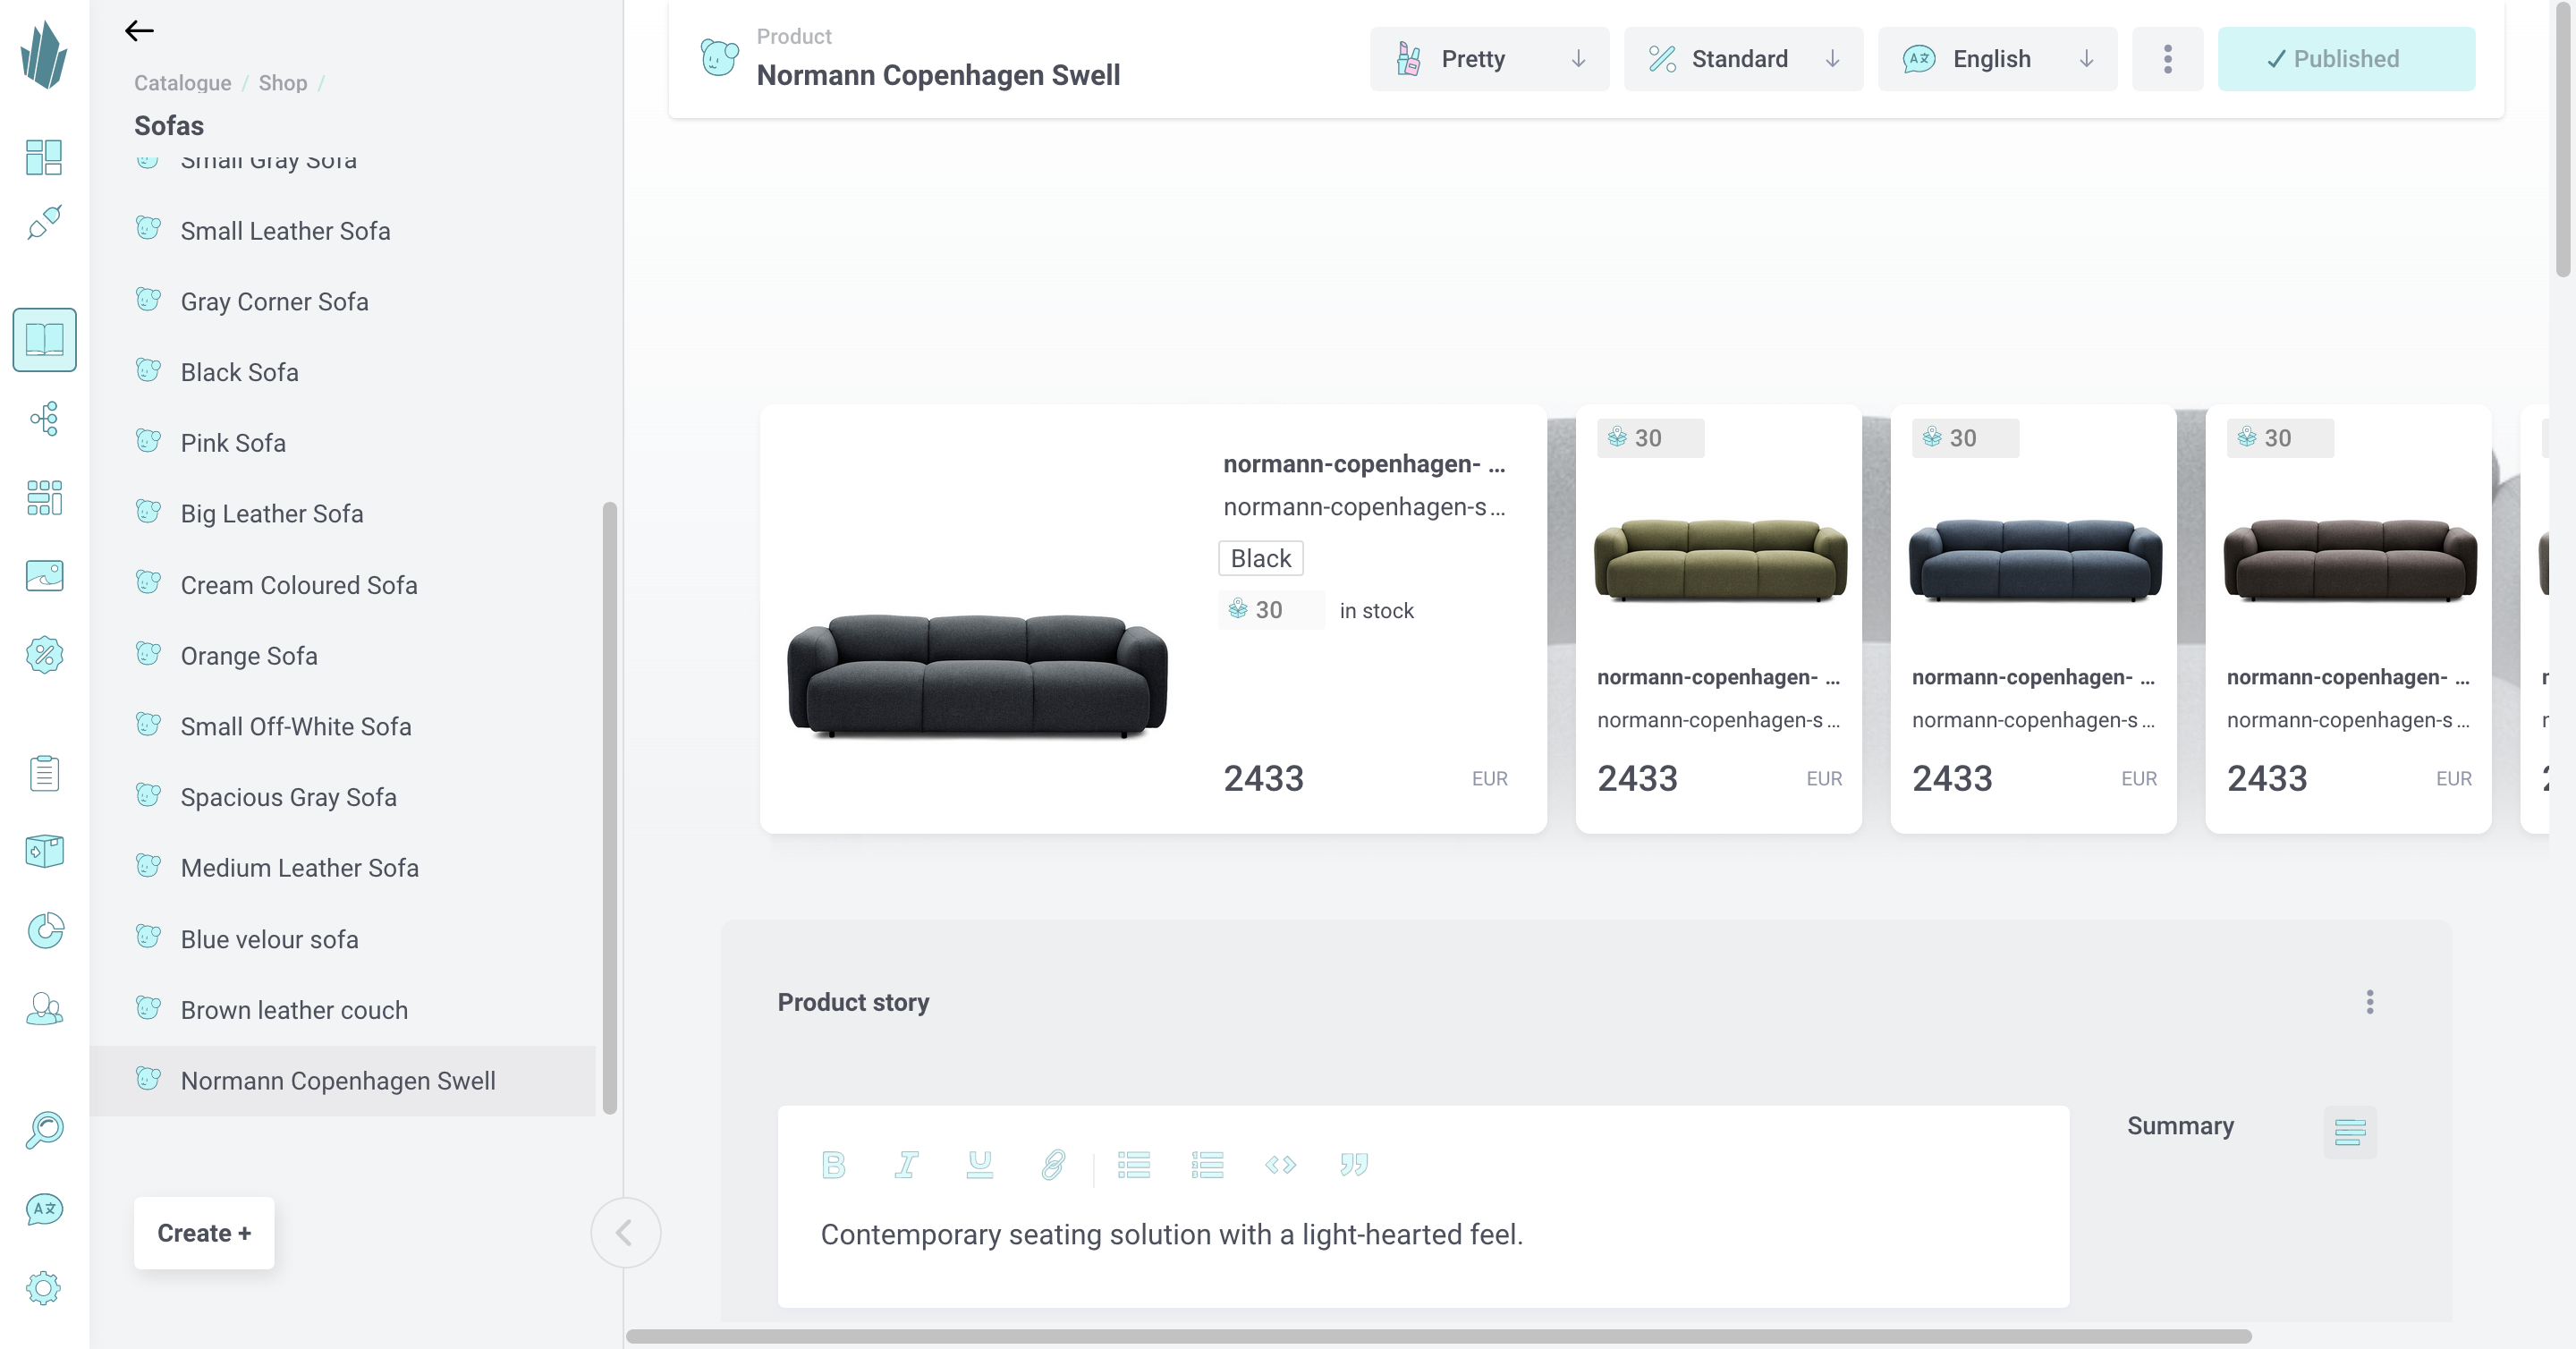Insert a quote block in editor
This screenshot has width=2576, height=1349.
1353,1164
